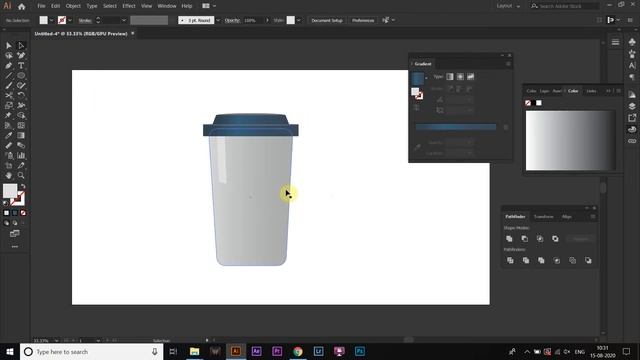The image size is (640, 360).
Task: Click the Opacity label link
Action: [x=232, y=20]
